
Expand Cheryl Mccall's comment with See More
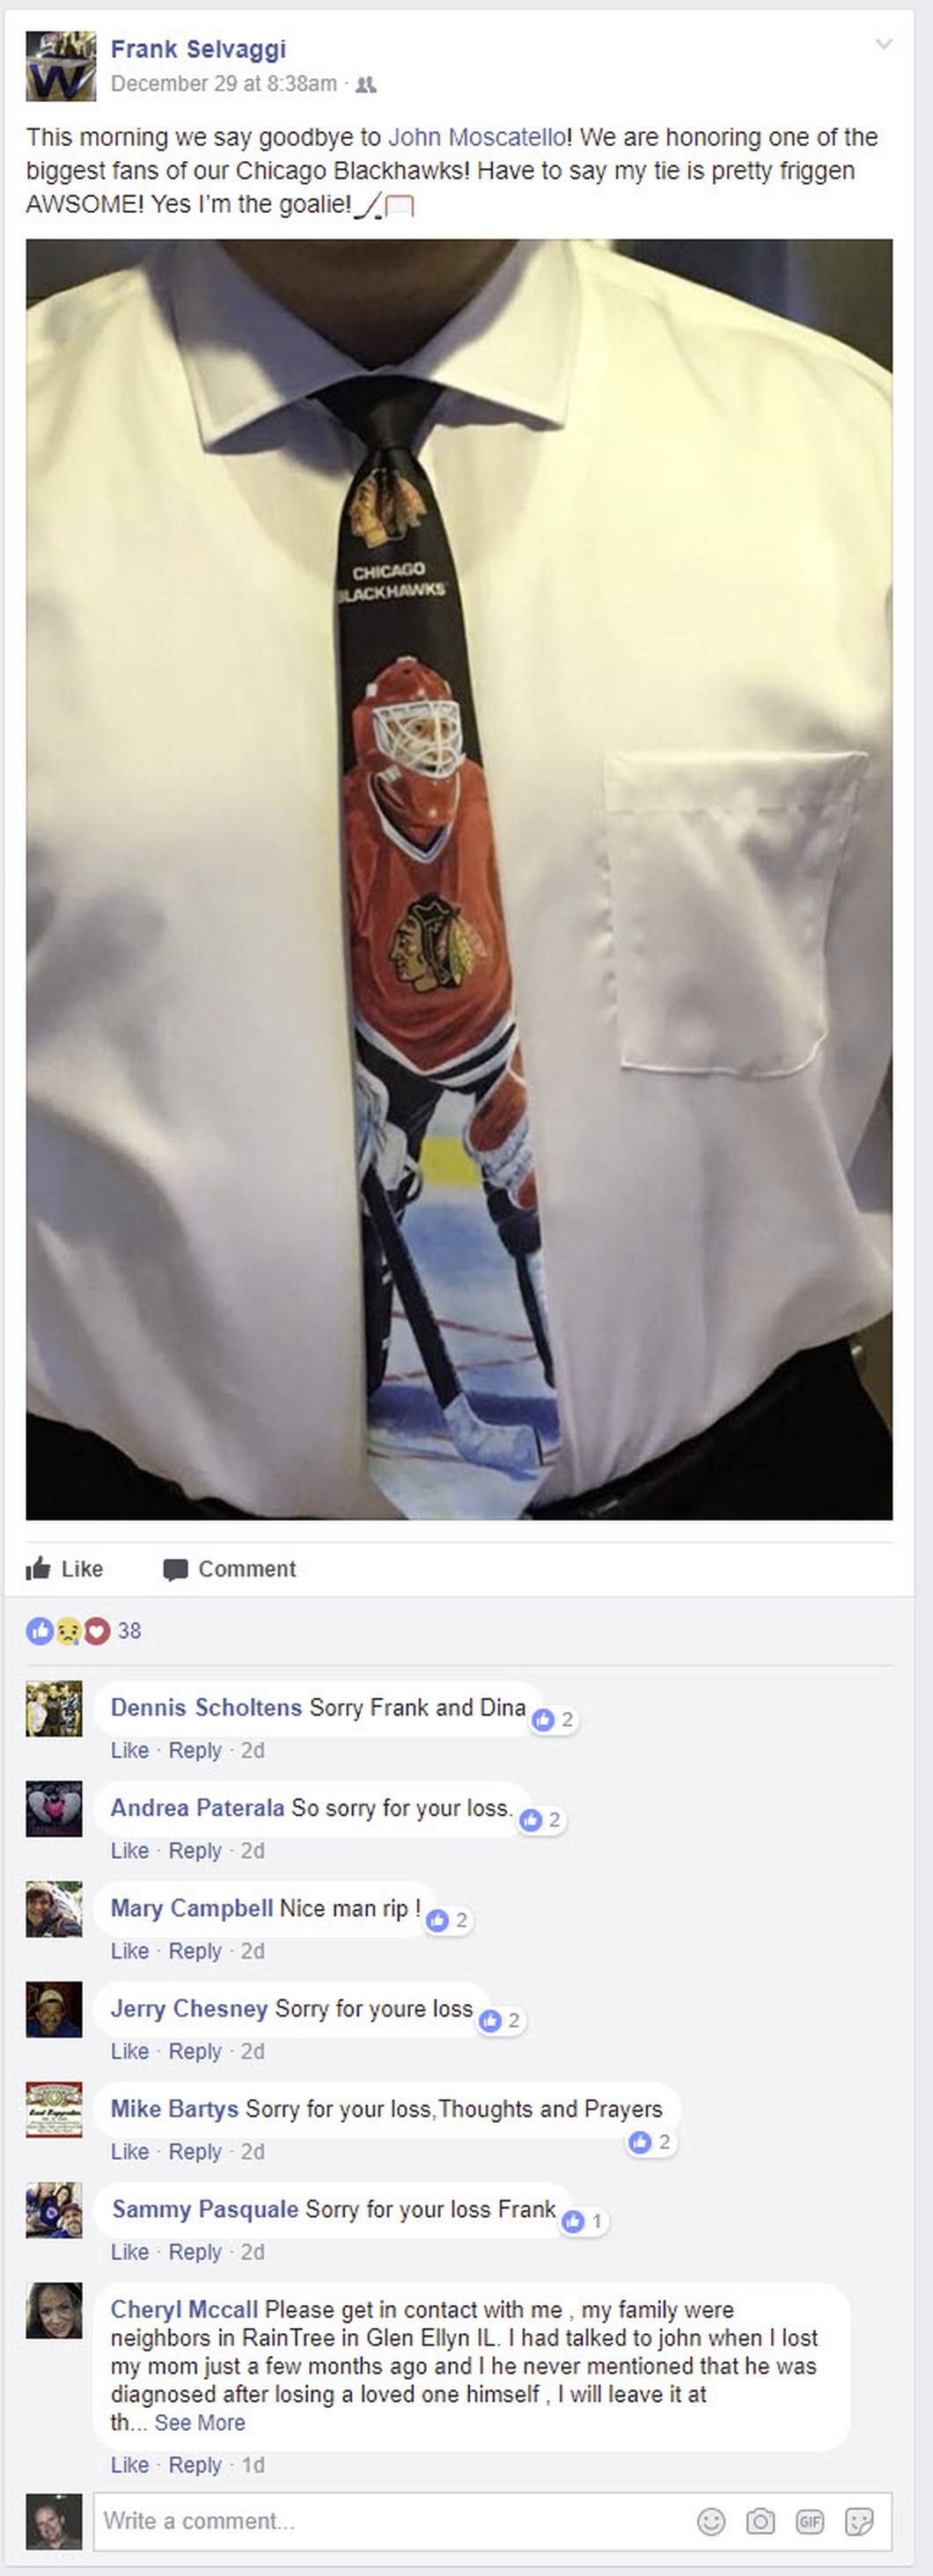coord(200,2422)
